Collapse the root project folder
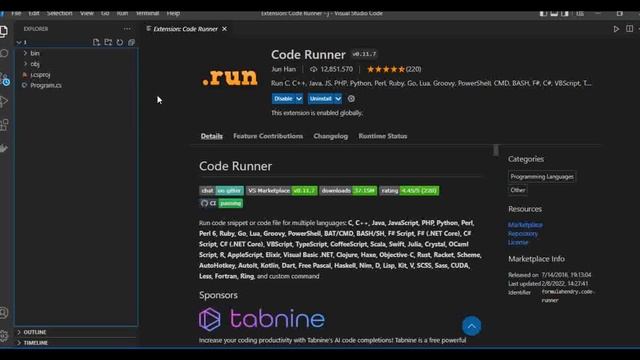640x360 pixels. 19,42
